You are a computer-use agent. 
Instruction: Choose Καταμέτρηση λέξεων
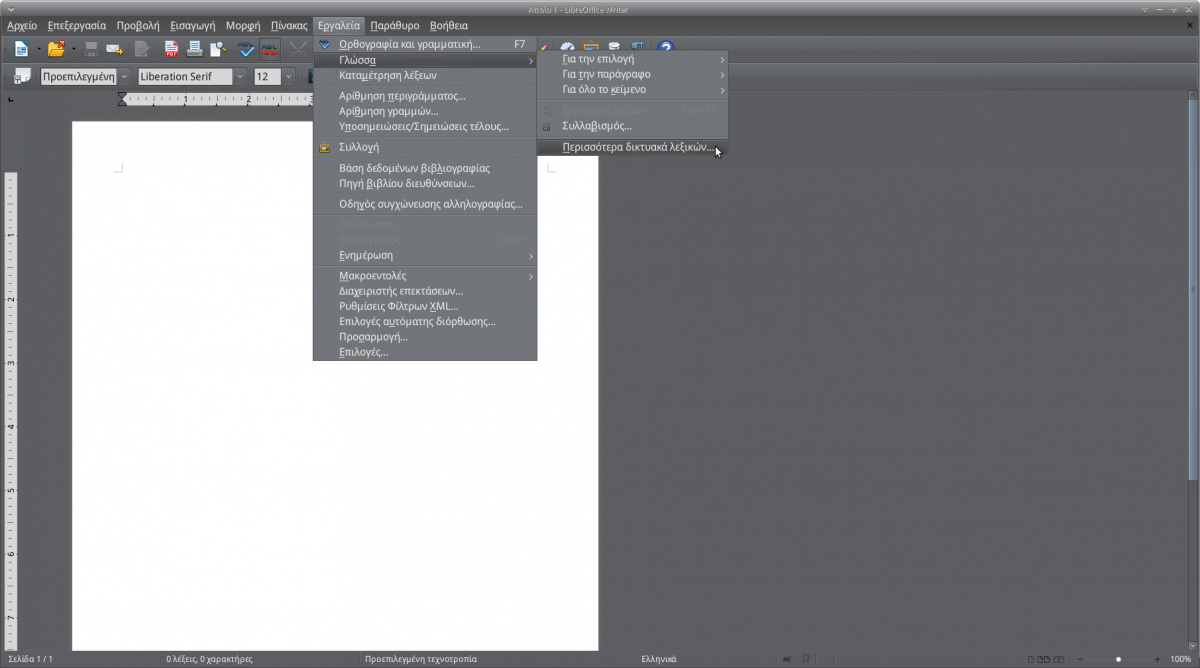[x=425, y=75]
